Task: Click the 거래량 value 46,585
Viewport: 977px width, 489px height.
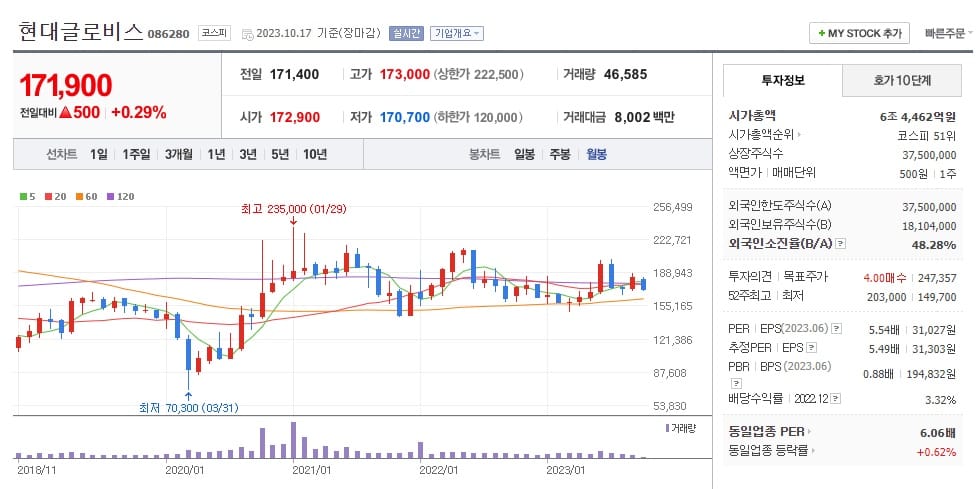Action: 626,74
